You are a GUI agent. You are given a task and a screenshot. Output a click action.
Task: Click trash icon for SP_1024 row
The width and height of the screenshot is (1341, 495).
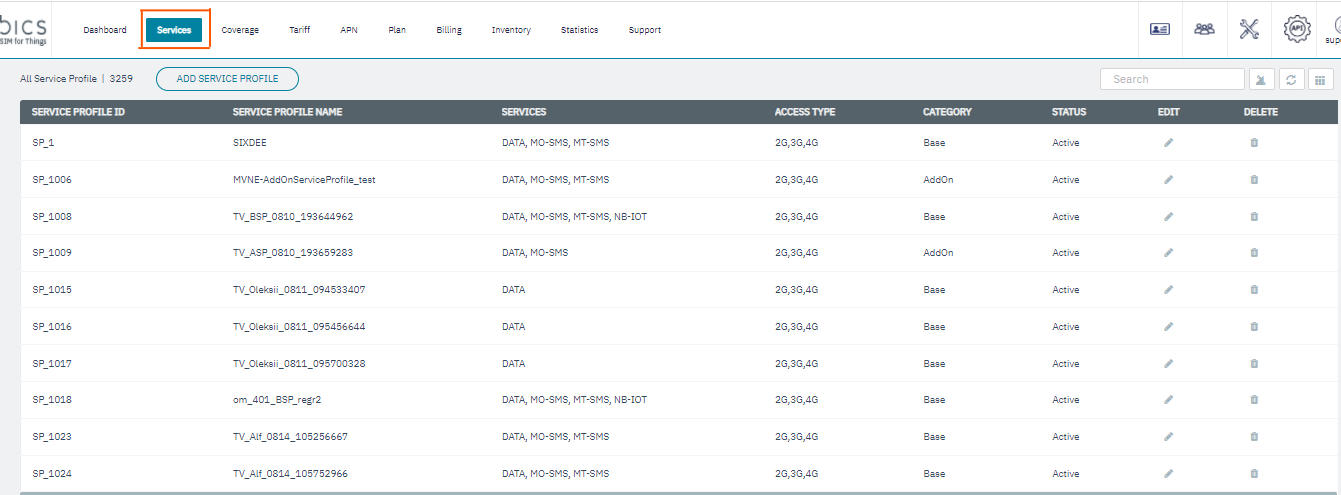1254,473
